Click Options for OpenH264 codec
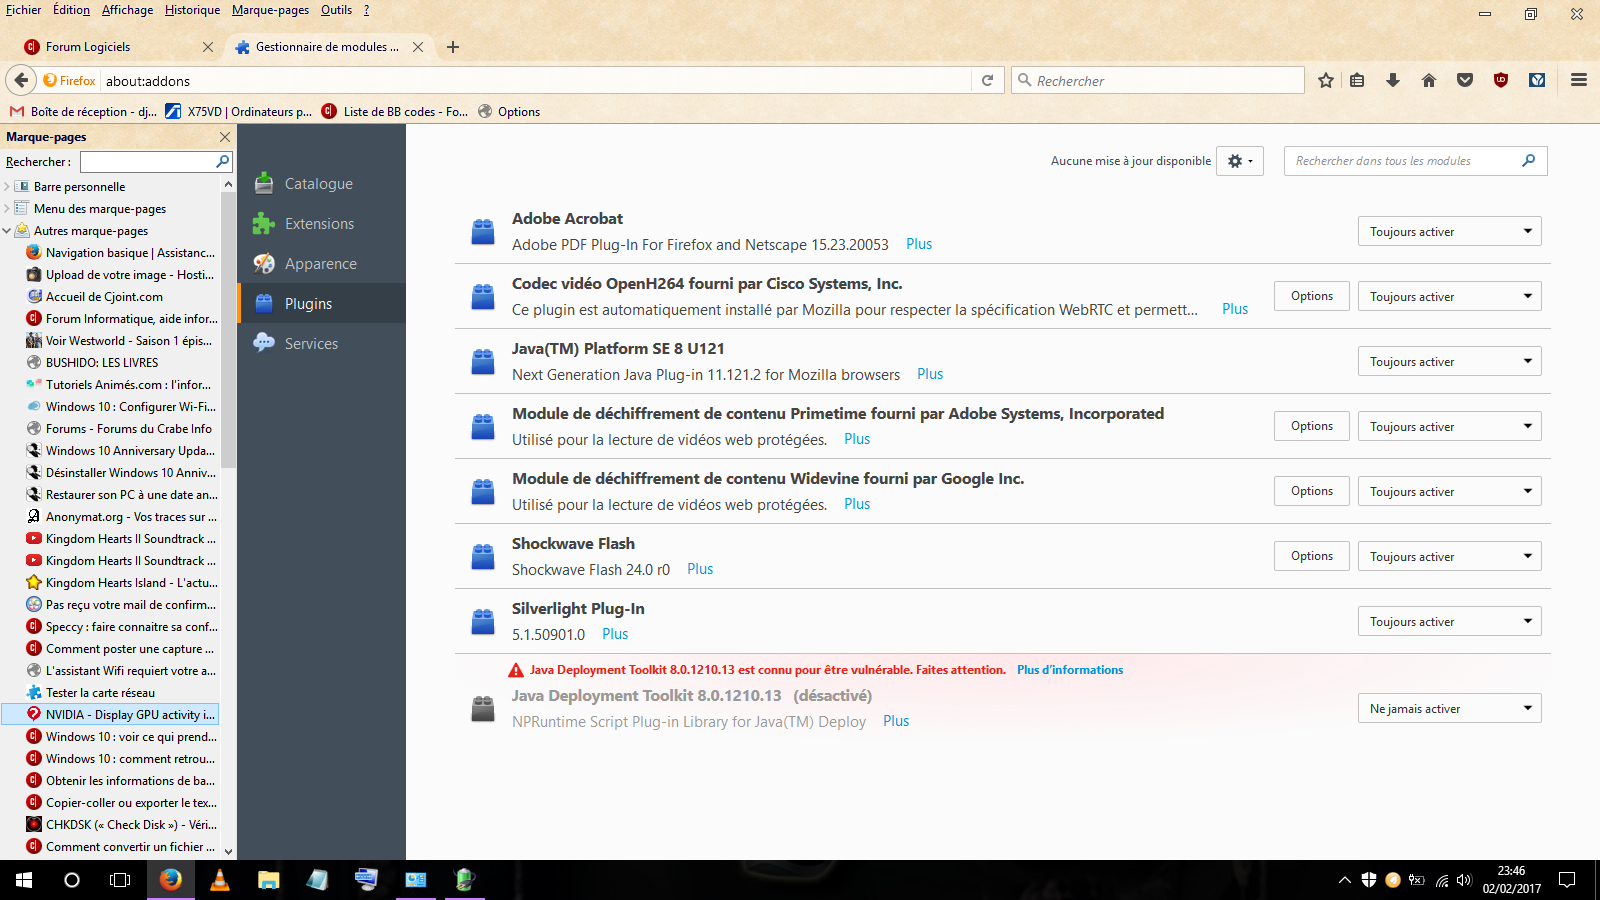The width and height of the screenshot is (1600, 900). (1312, 296)
